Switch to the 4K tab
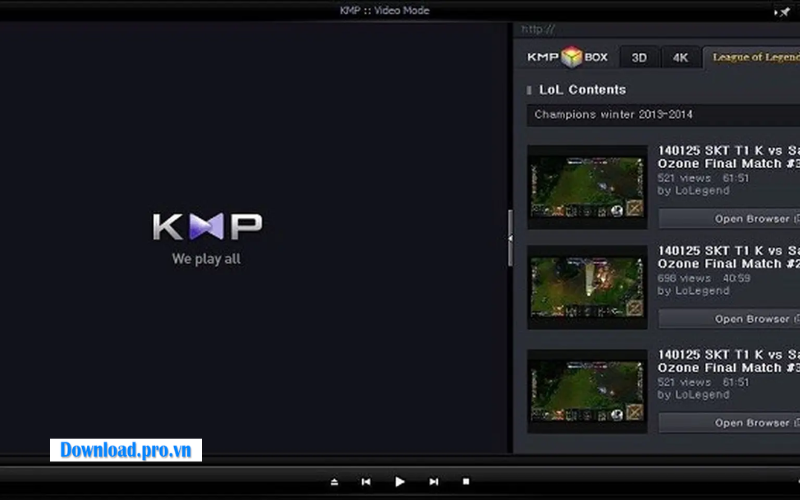 coord(680,58)
